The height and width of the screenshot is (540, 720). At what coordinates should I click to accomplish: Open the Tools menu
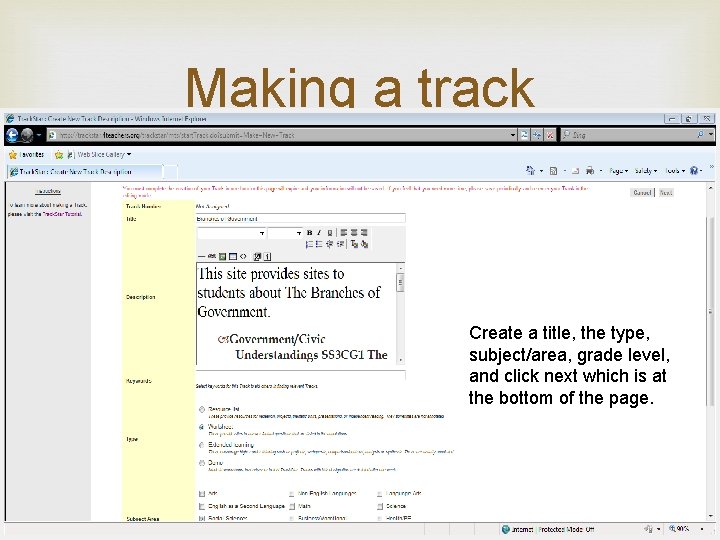click(x=675, y=171)
